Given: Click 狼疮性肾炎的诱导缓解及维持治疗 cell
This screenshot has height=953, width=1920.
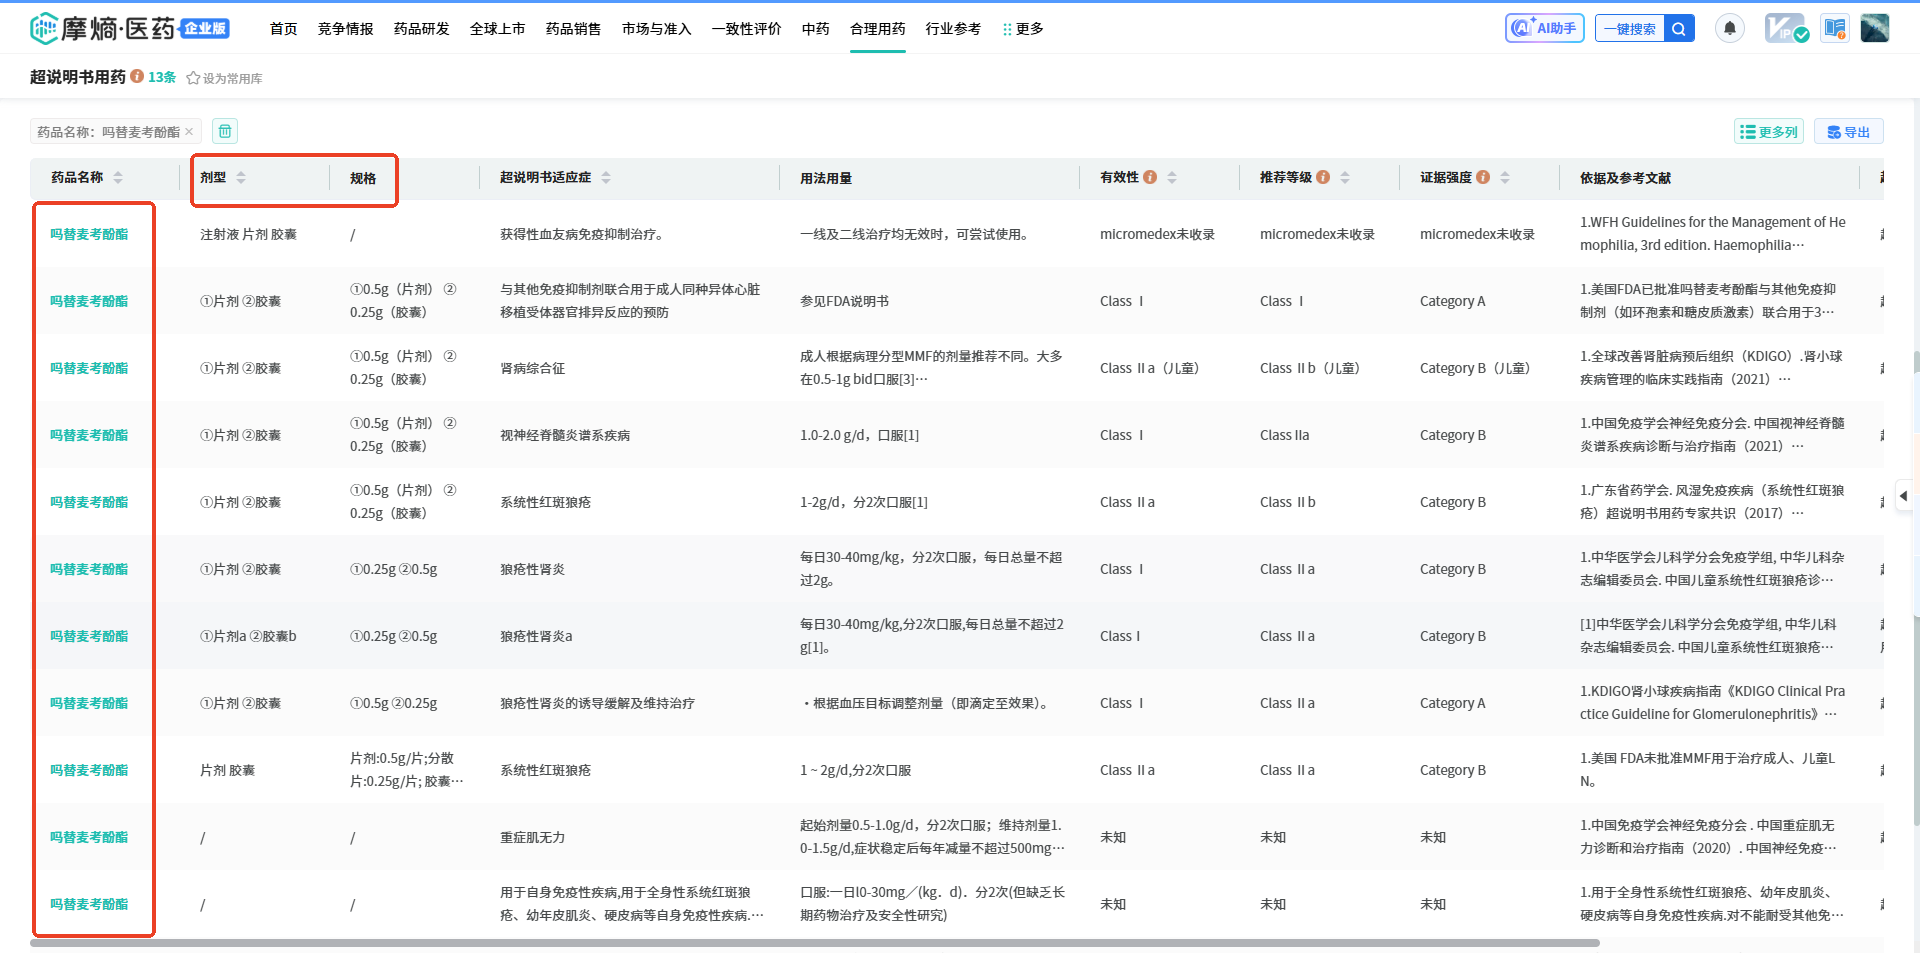Looking at the screenshot, I should click(597, 703).
